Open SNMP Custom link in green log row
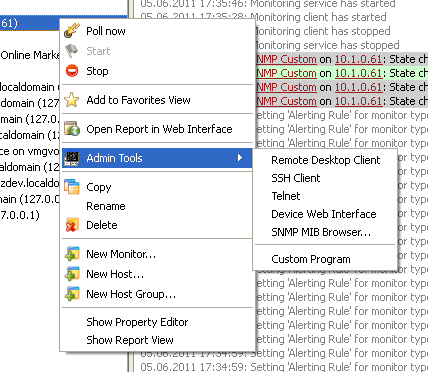This screenshot has width=428, height=372. point(286,73)
